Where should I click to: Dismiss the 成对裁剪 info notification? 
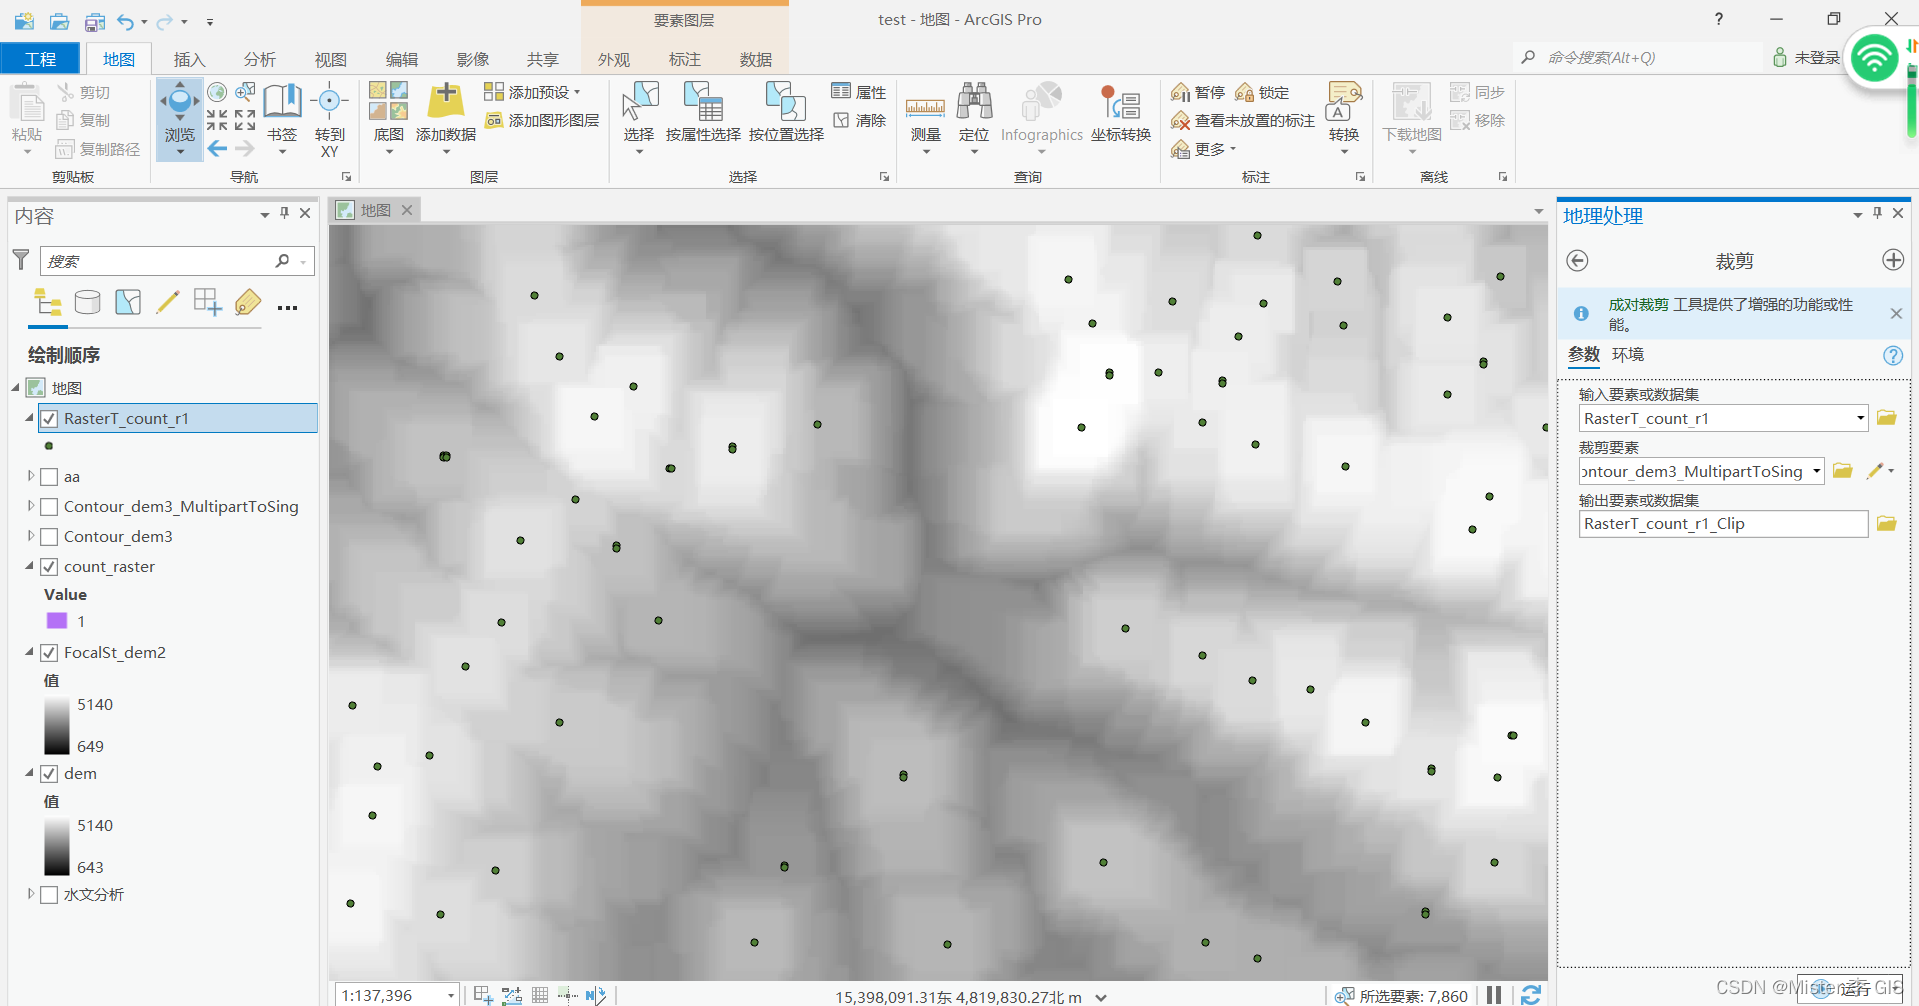1895,313
